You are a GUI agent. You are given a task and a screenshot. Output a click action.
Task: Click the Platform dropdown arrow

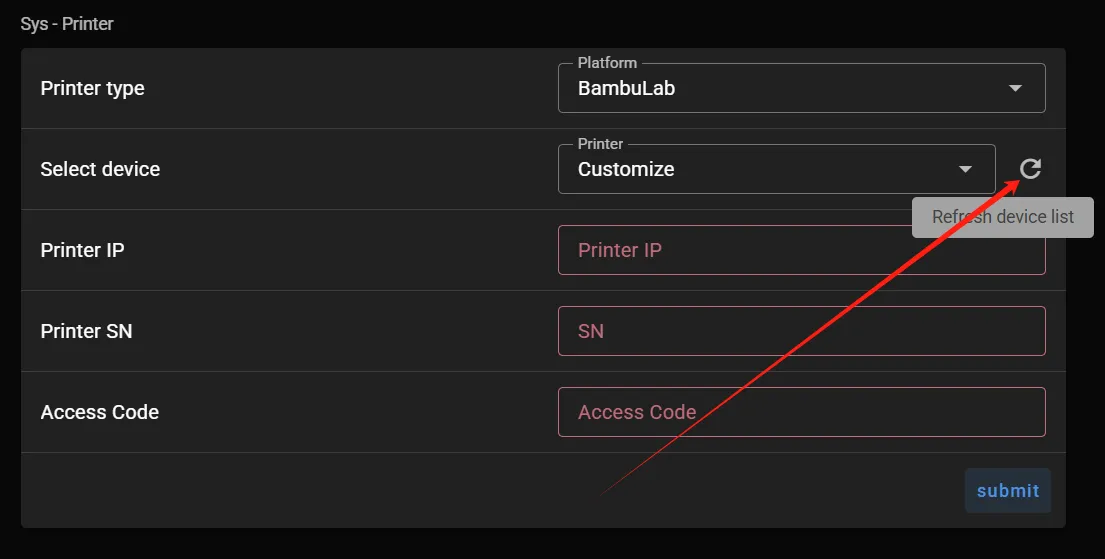coord(1015,89)
